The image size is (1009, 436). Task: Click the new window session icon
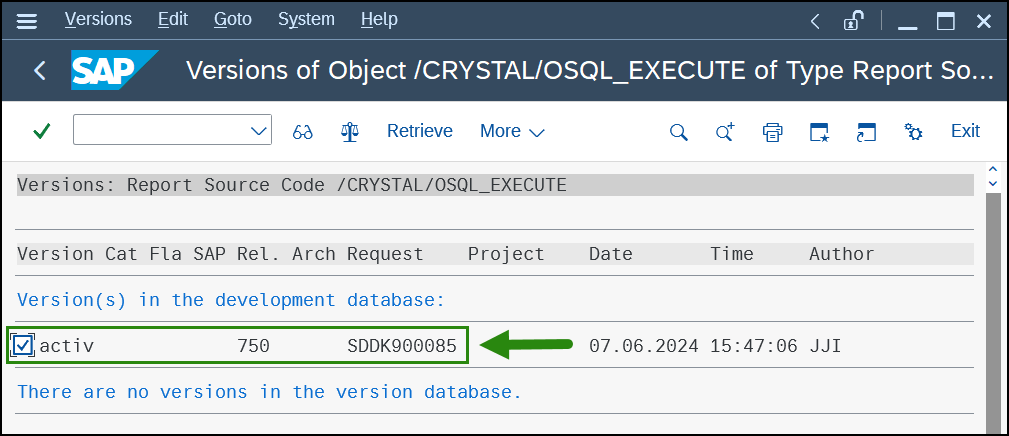(x=819, y=132)
